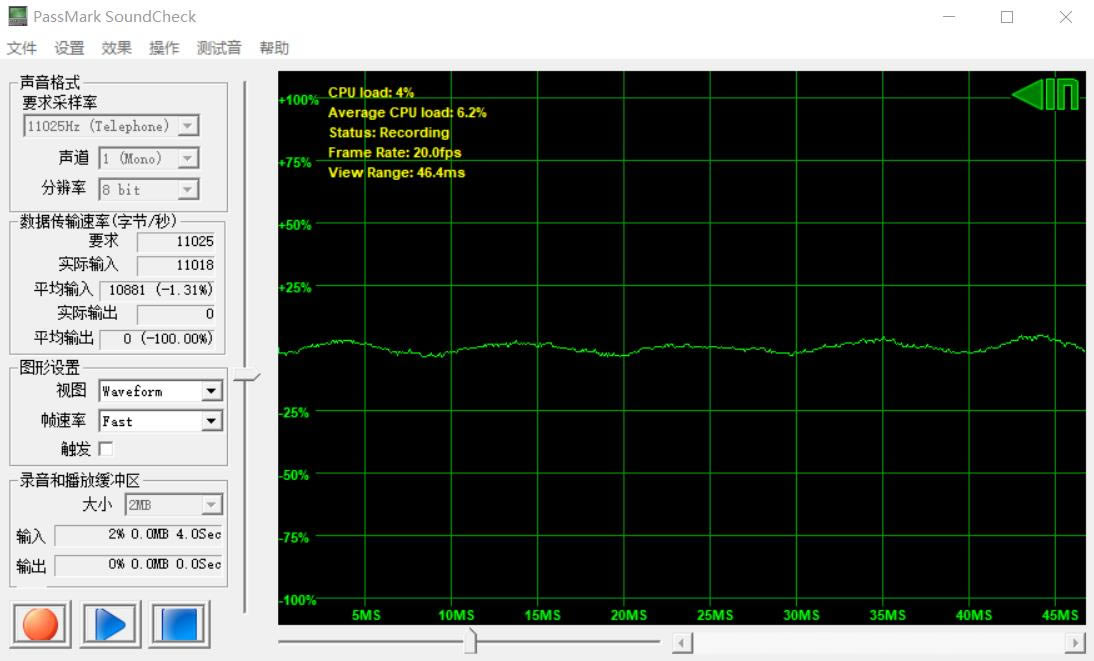Maximize the PassMark SoundCheck window
The image size is (1094, 661).
tap(1007, 17)
